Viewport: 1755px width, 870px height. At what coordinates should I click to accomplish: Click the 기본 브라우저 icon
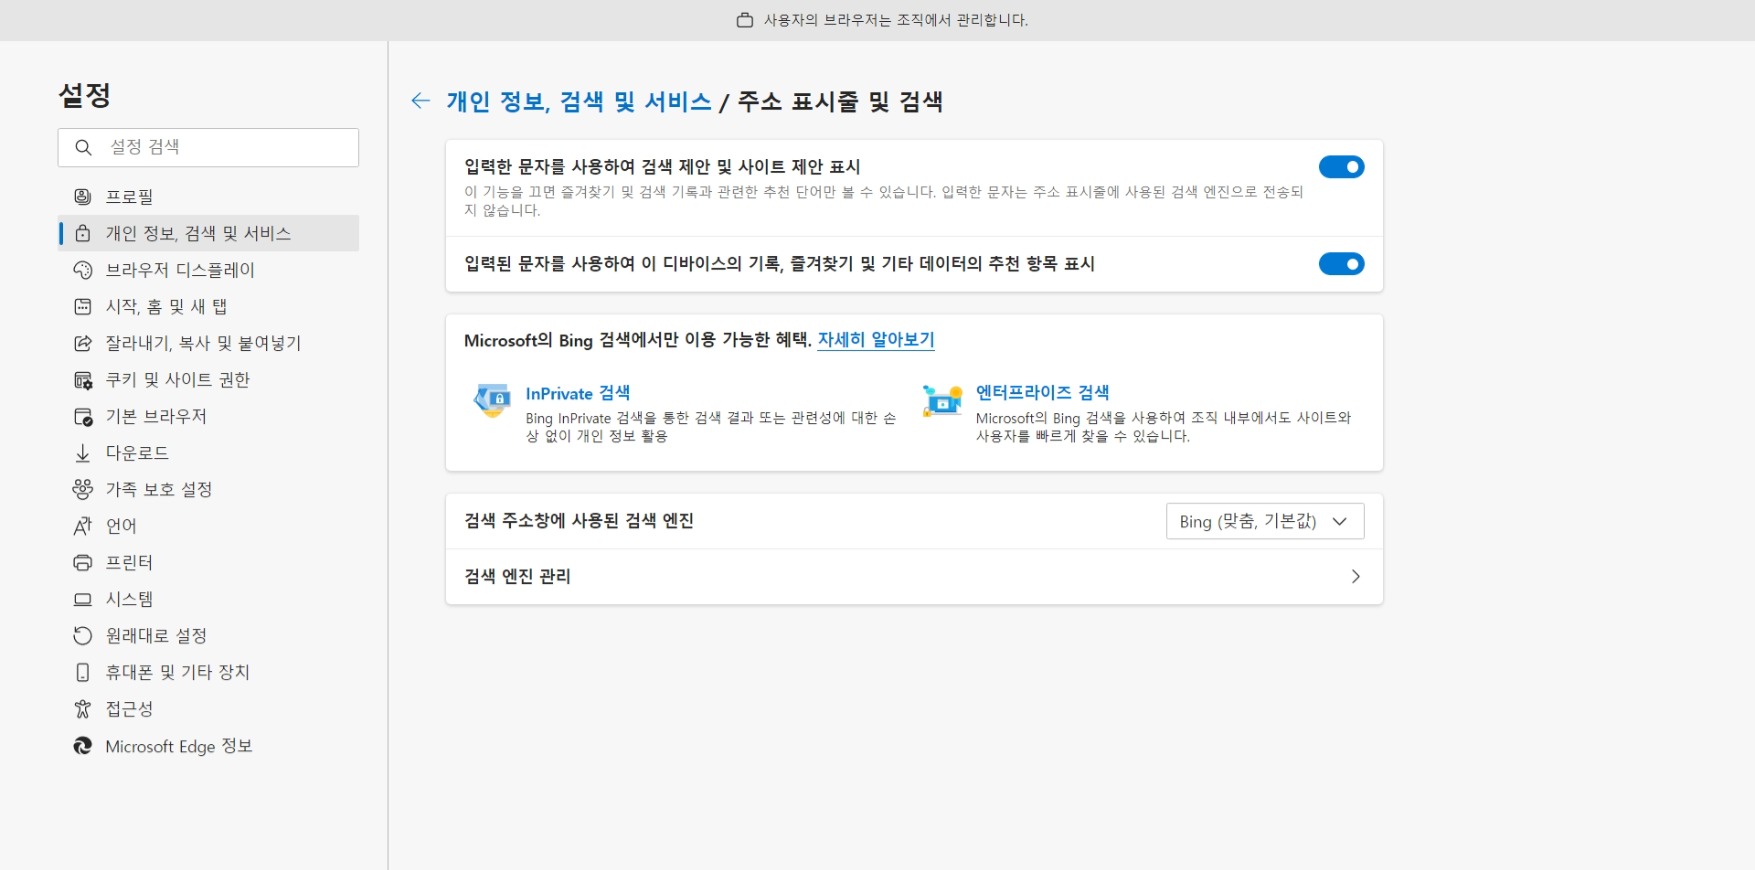point(83,416)
